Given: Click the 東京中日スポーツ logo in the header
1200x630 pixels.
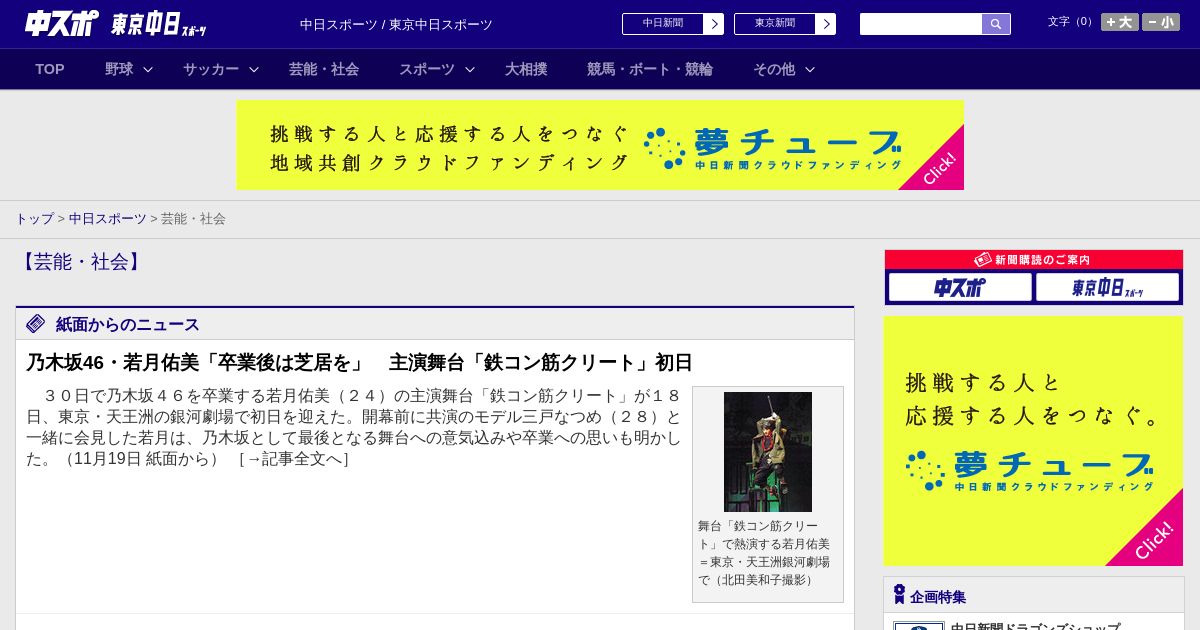Looking at the screenshot, I should (159, 24).
